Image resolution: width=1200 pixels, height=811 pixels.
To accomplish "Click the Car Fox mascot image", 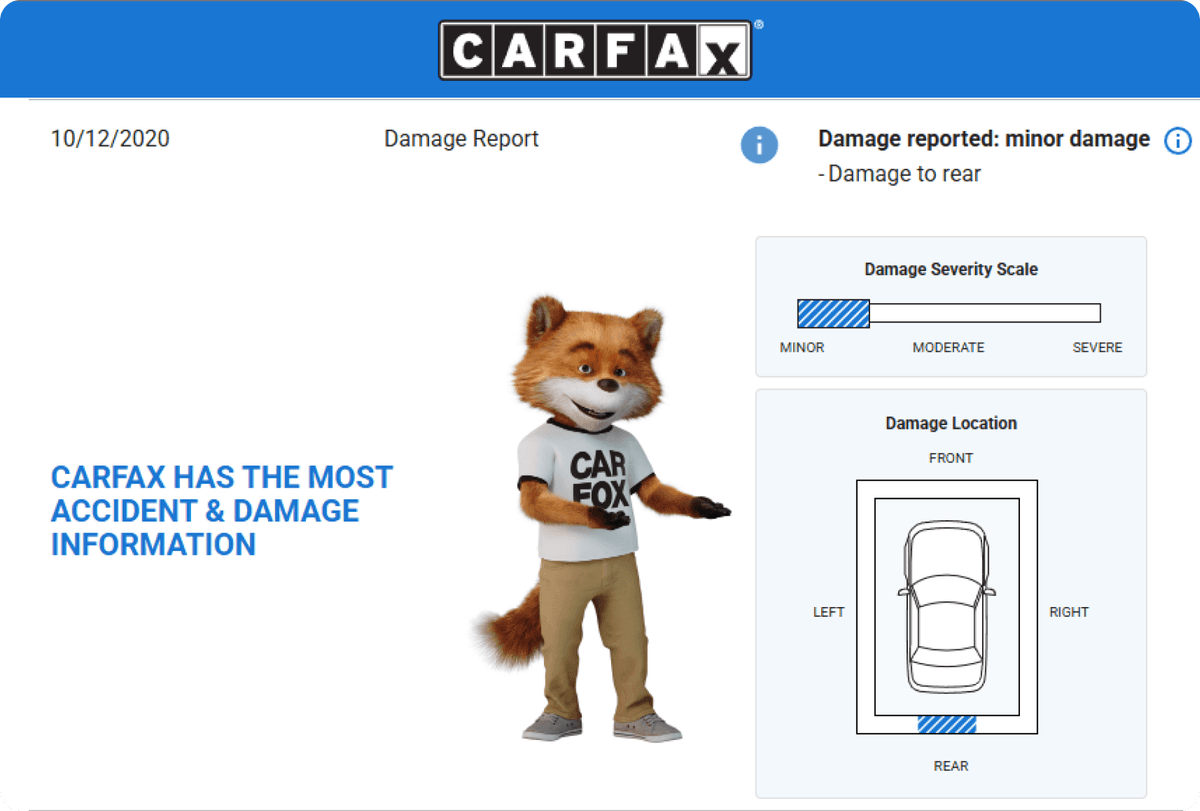I will 602,518.
